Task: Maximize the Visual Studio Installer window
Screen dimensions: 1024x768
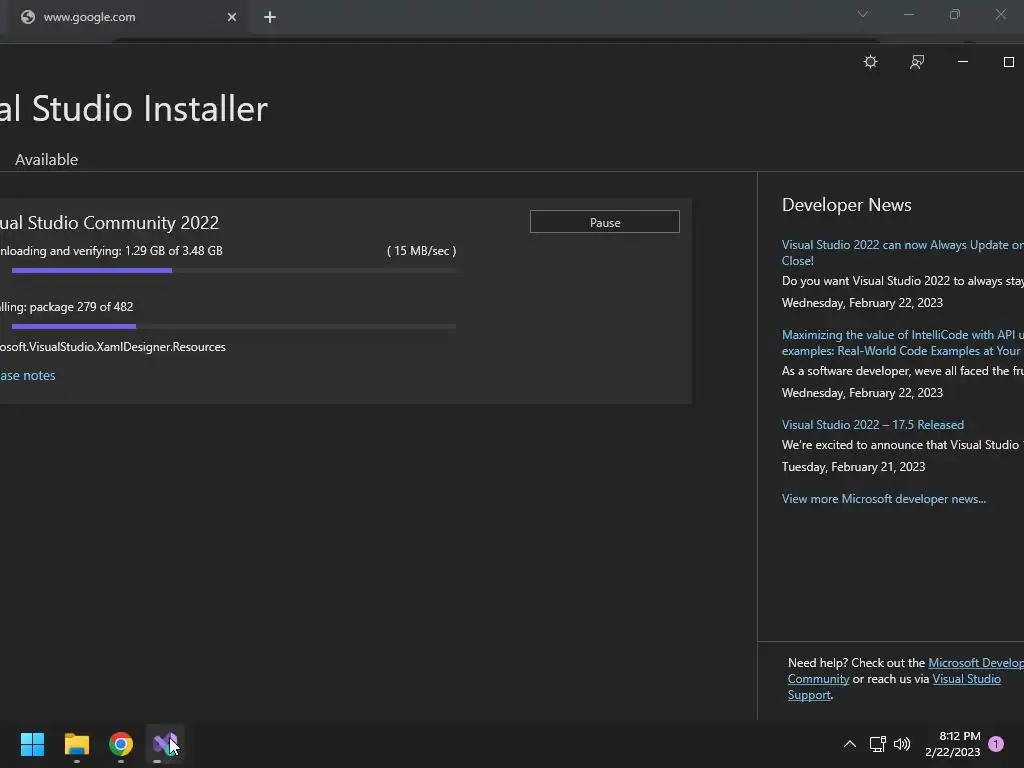Action: [x=1008, y=62]
